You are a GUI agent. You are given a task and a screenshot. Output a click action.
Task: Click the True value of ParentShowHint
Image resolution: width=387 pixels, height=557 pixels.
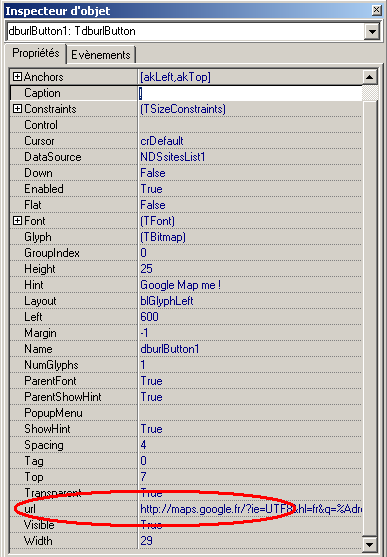(x=151, y=397)
